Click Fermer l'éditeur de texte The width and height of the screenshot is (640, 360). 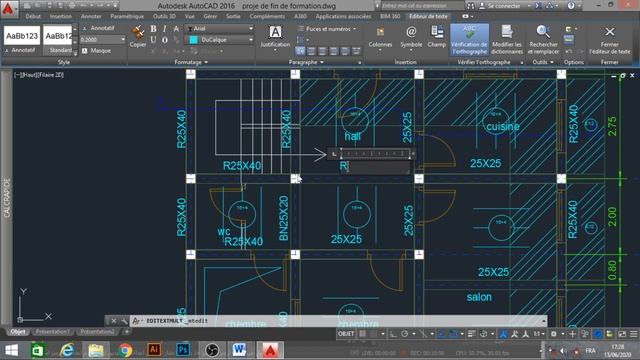coord(609,39)
